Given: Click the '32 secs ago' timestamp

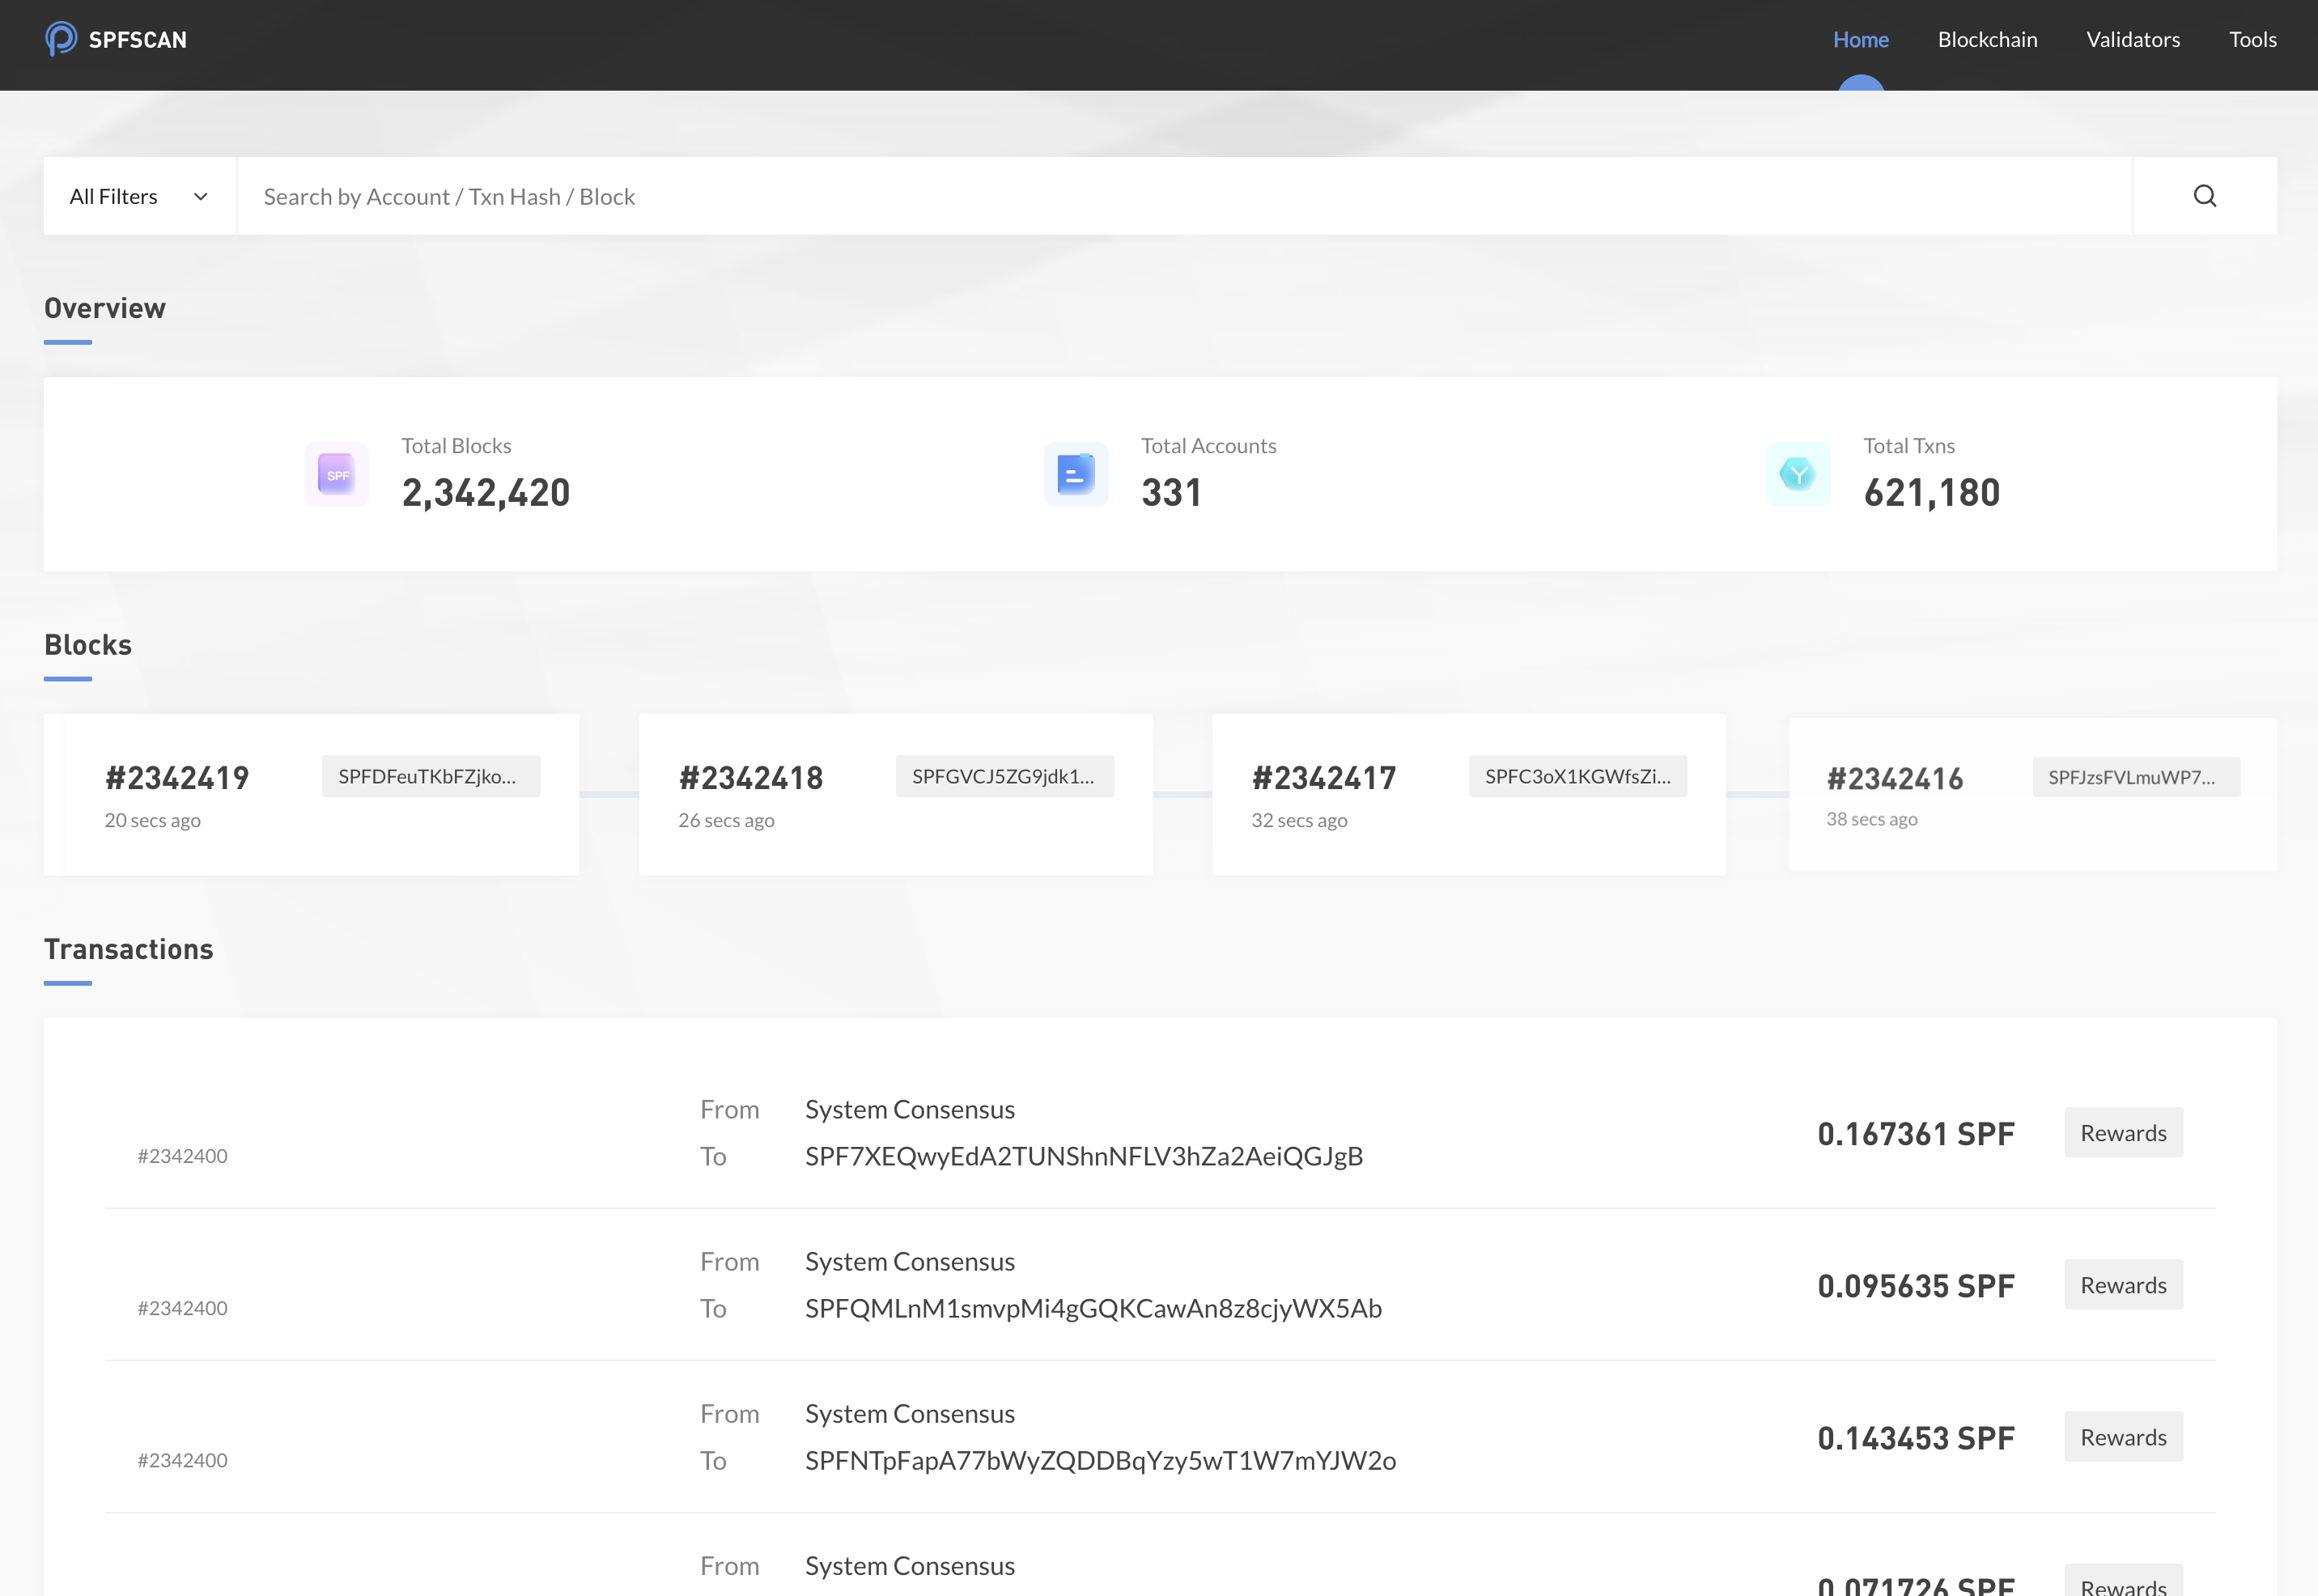Looking at the screenshot, I should coord(1300,820).
